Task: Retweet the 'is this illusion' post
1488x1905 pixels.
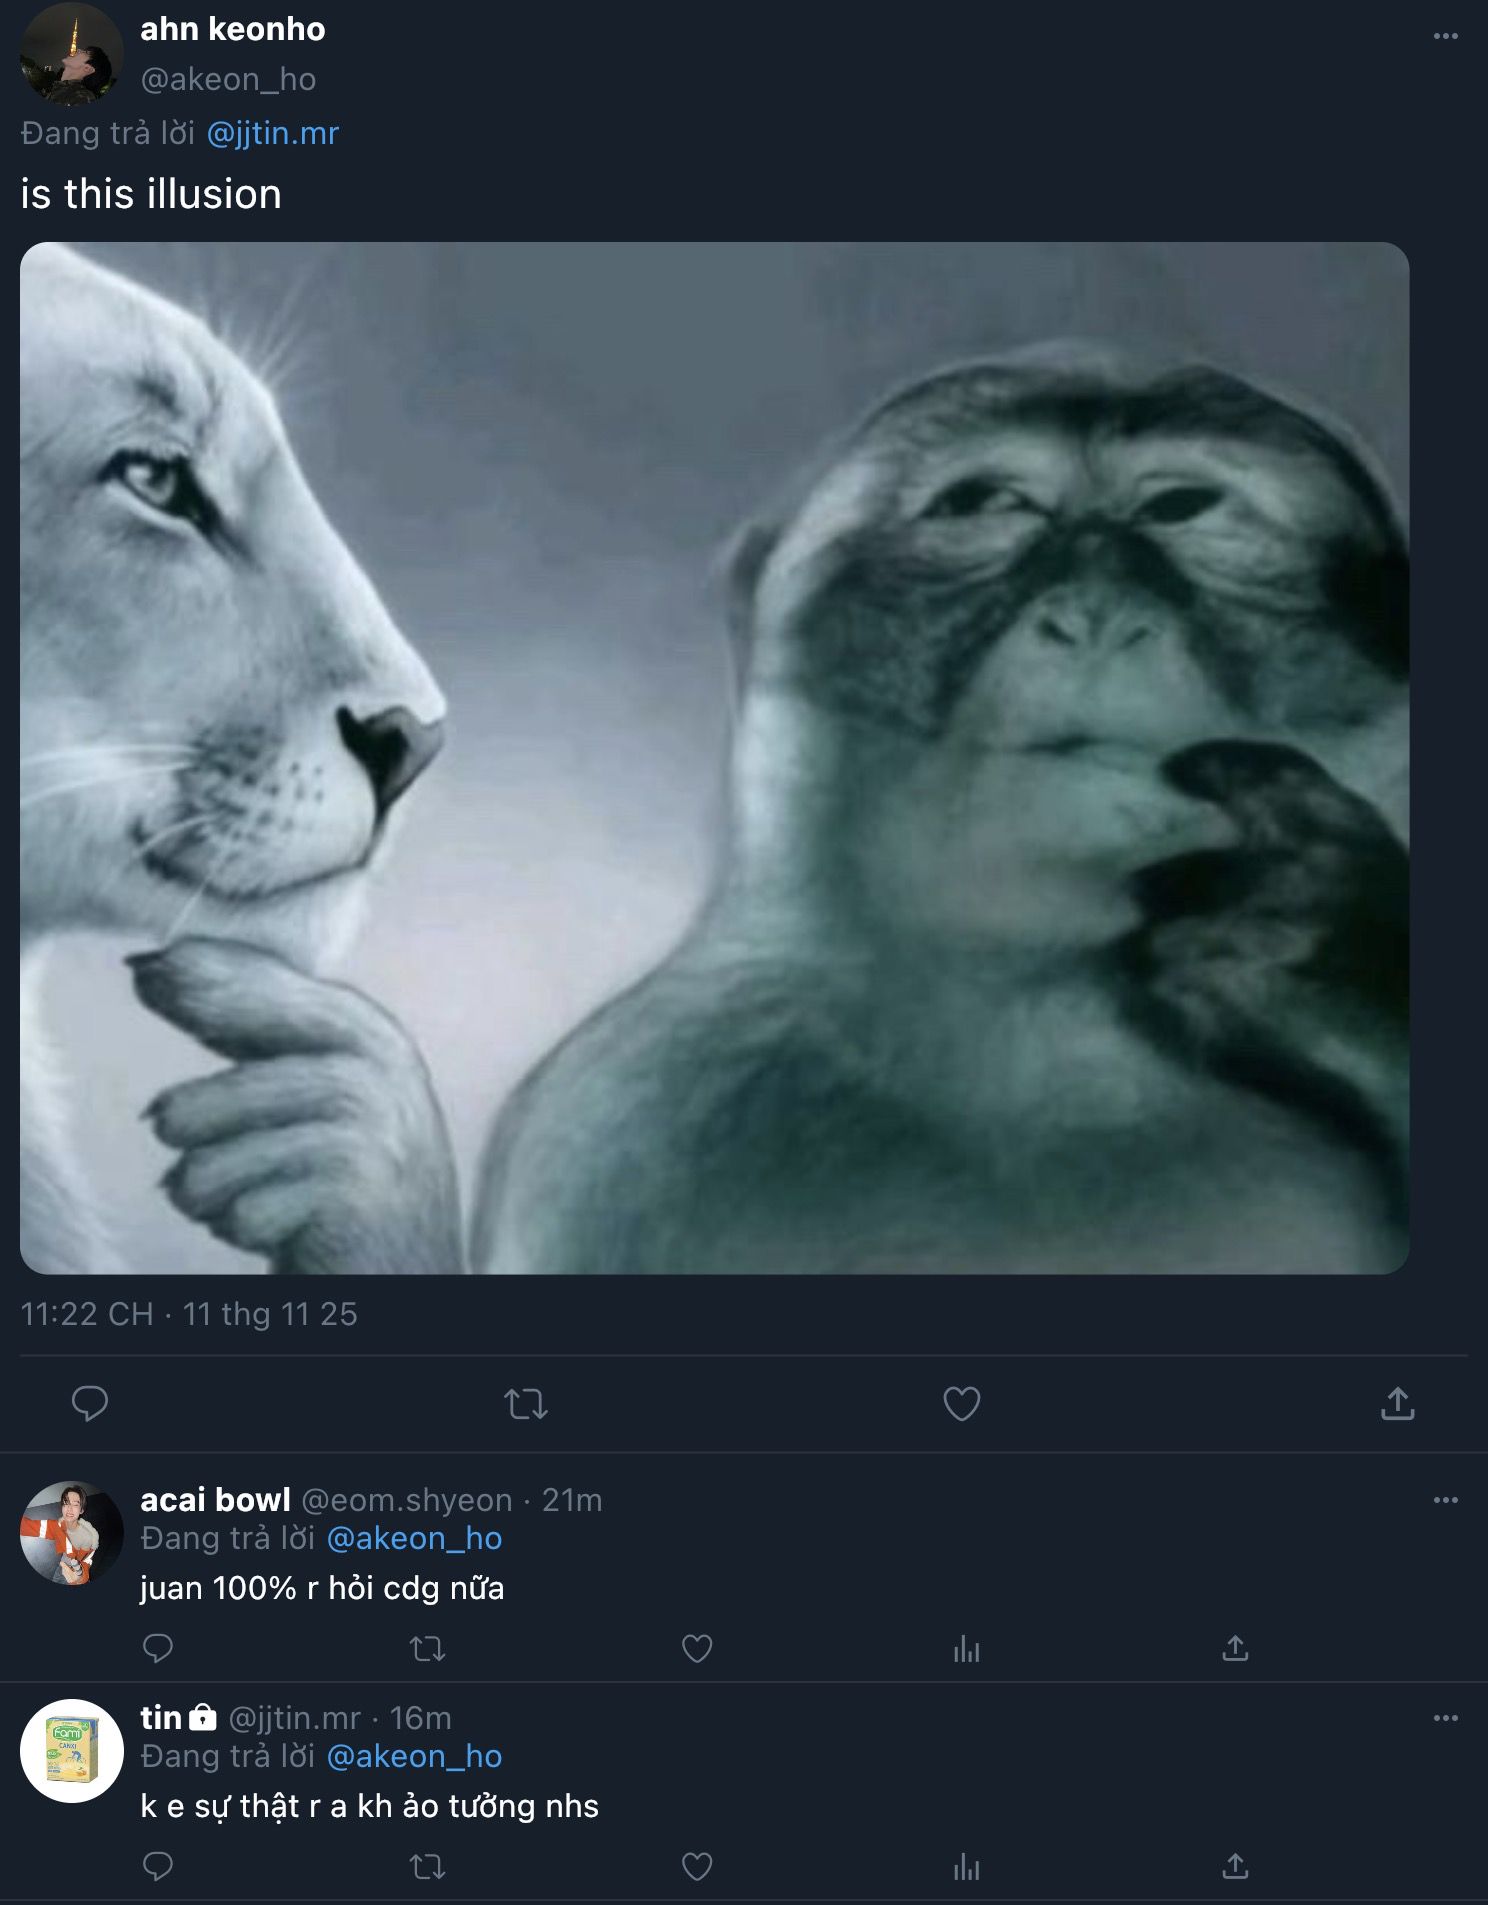Action: 526,1403
